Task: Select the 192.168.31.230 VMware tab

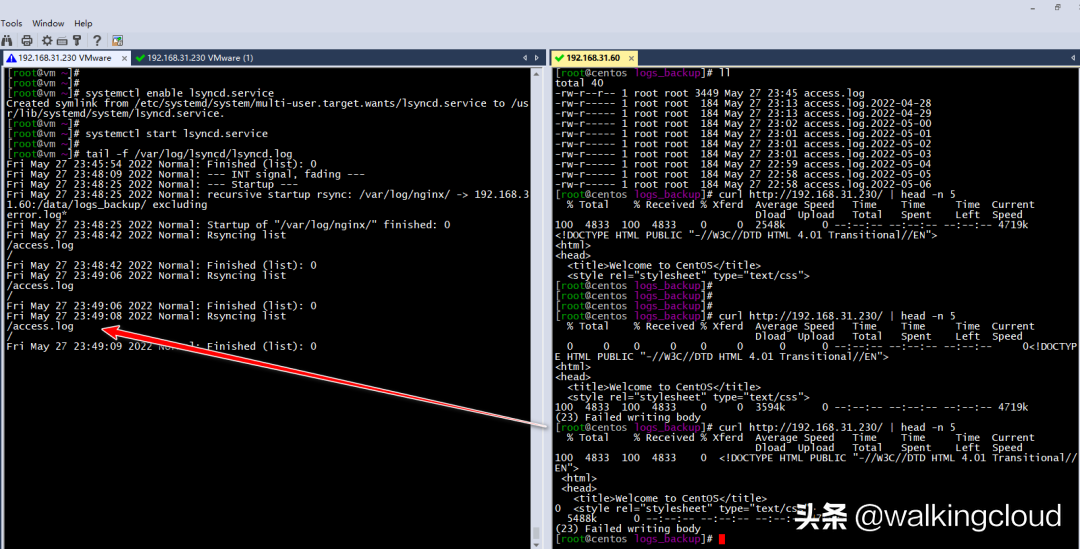Action: click(x=64, y=58)
